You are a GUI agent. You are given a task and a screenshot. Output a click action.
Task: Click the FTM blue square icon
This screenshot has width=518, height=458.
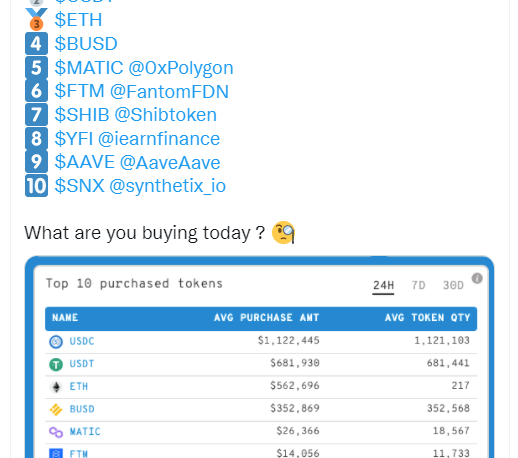56,453
